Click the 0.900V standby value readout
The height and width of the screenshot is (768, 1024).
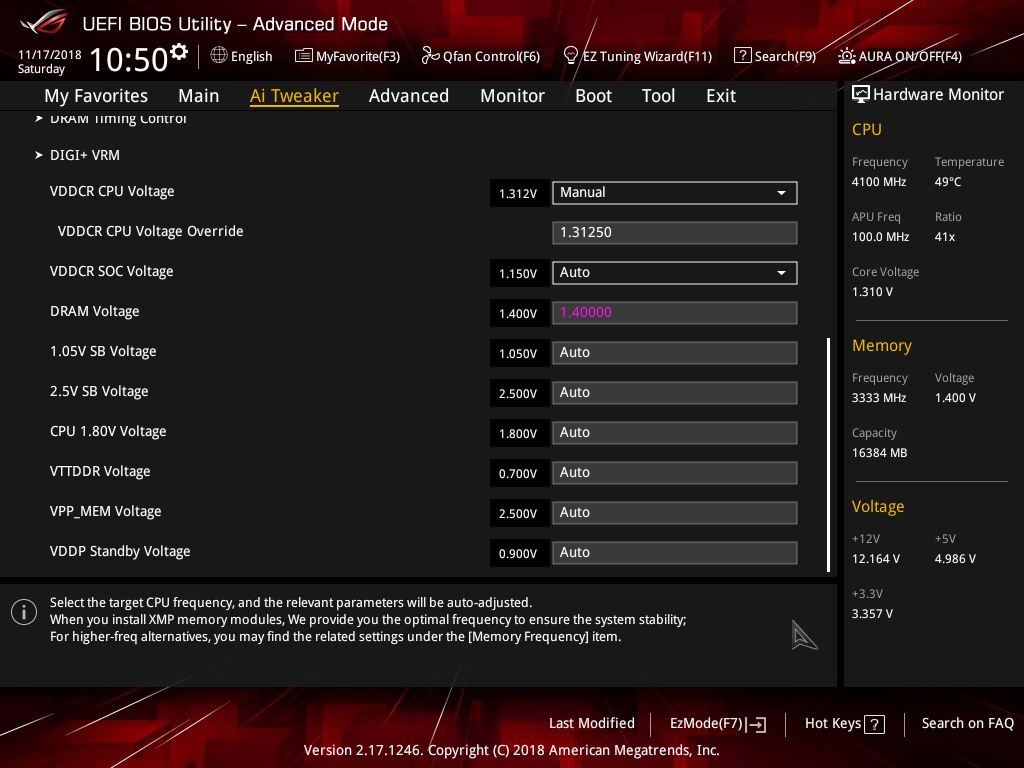tap(519, 553)
